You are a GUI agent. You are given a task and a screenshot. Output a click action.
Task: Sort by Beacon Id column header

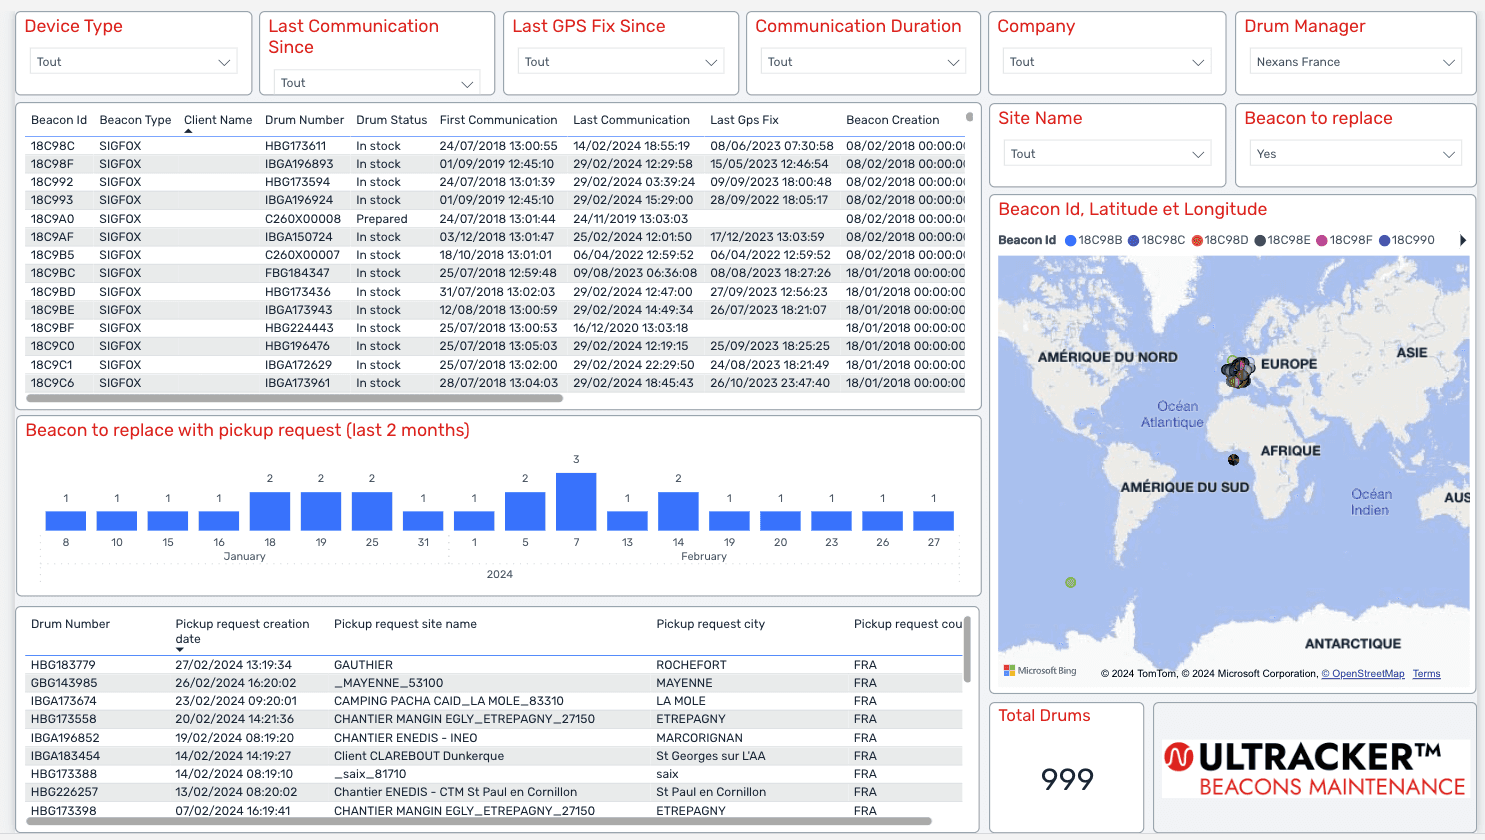pyautogui.click(x=59, y=120)
